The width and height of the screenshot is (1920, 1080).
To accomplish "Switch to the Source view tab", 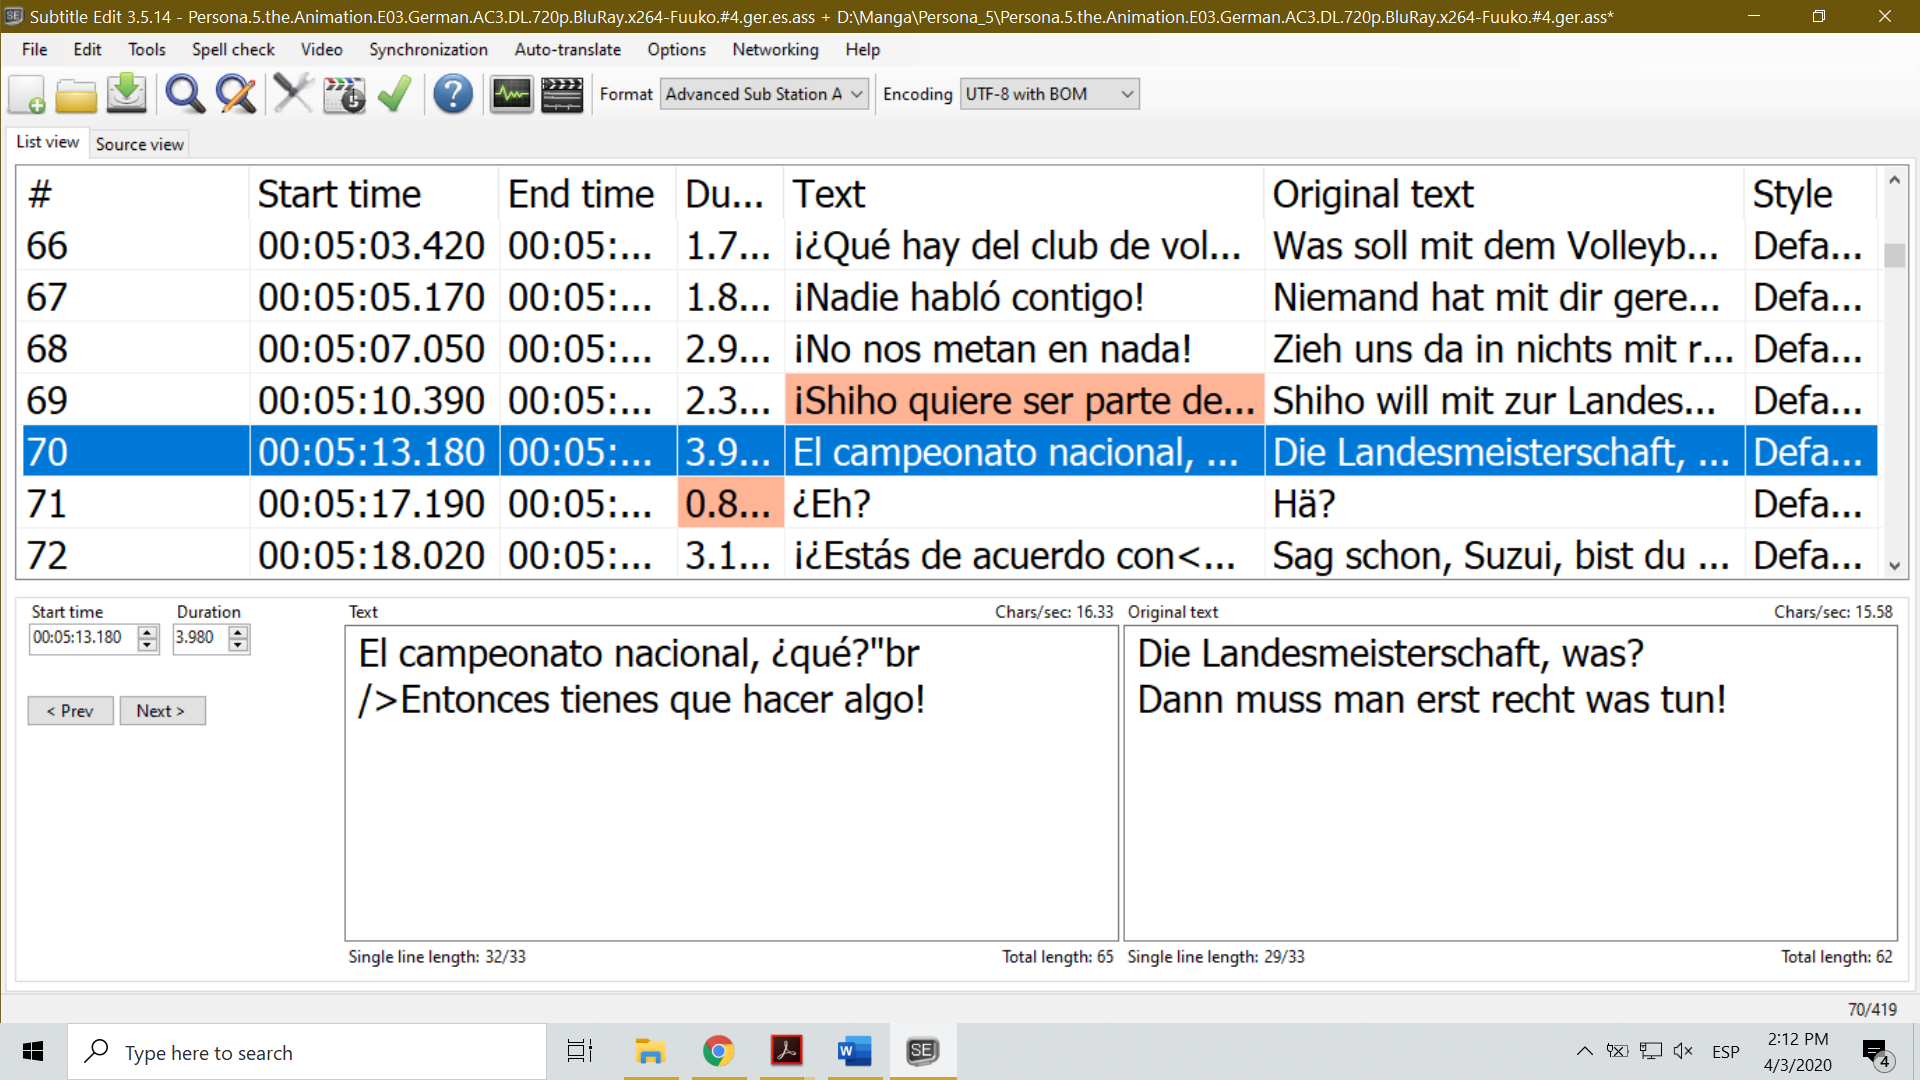I will point(139,144).
